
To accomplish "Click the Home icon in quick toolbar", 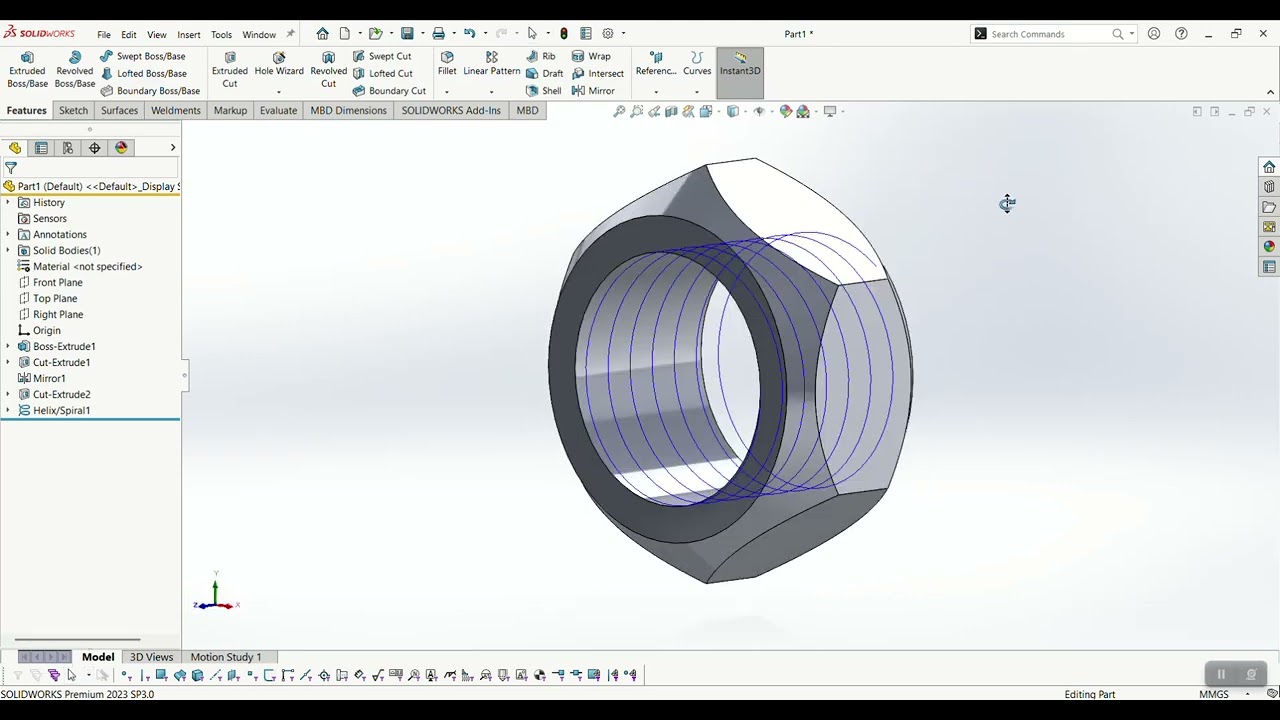I will pos(322,33).
